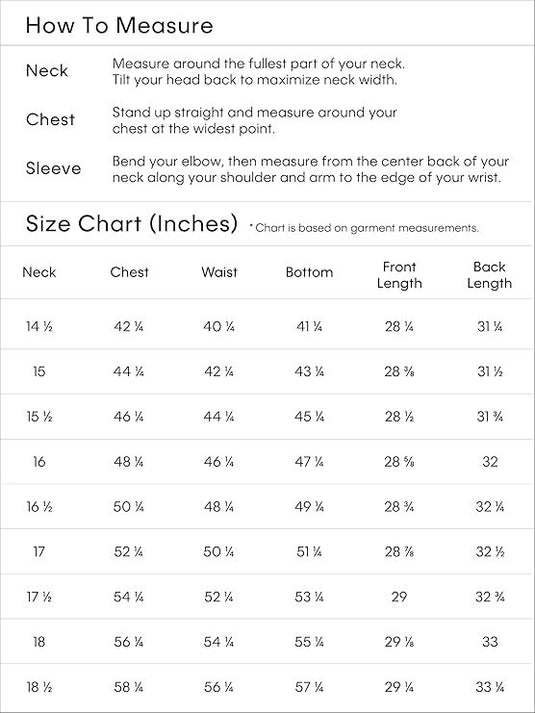Click chest value 48 ¼ in size 16 row
The height and width of the screenshot is (713, 535).
tap(129, 462)
